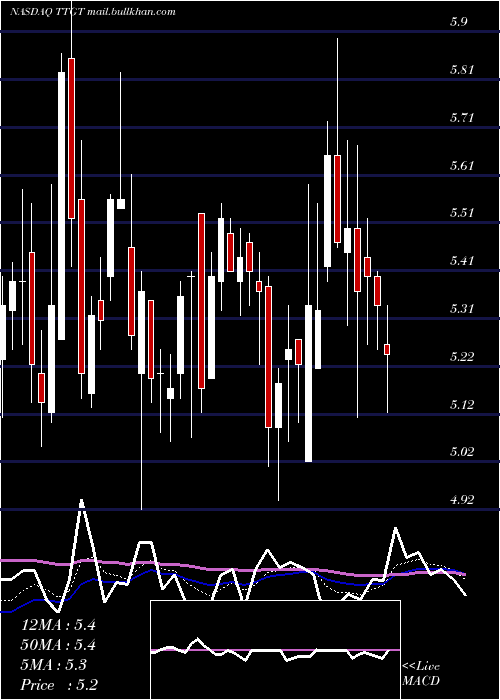This screenshot has height=700, width=500.
Task: Click the Price : 5.2 readout
Action: [x=59, y=684]
